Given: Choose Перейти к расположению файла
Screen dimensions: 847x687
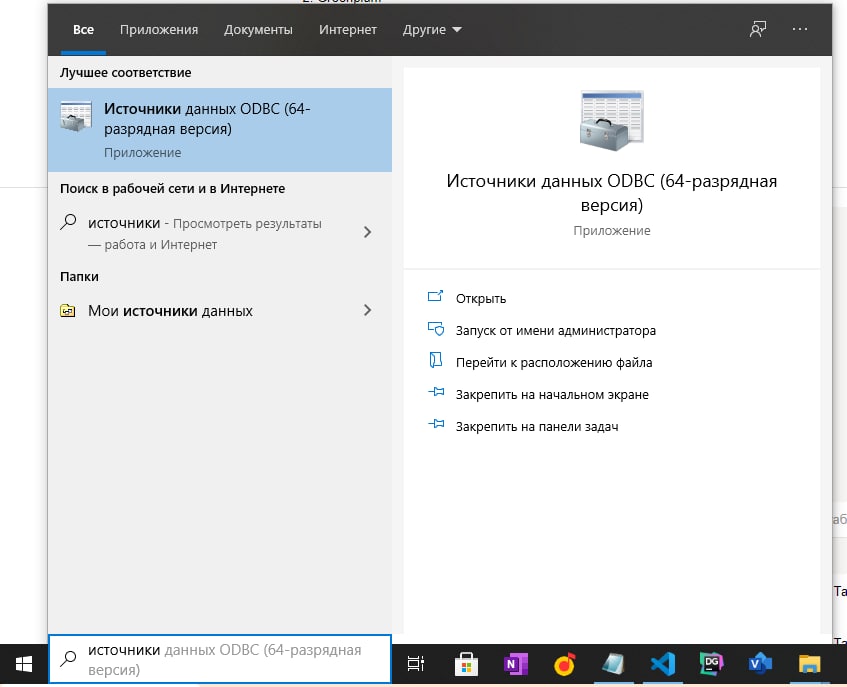Looking at the screenshot, I should click(x=554, y=362).
